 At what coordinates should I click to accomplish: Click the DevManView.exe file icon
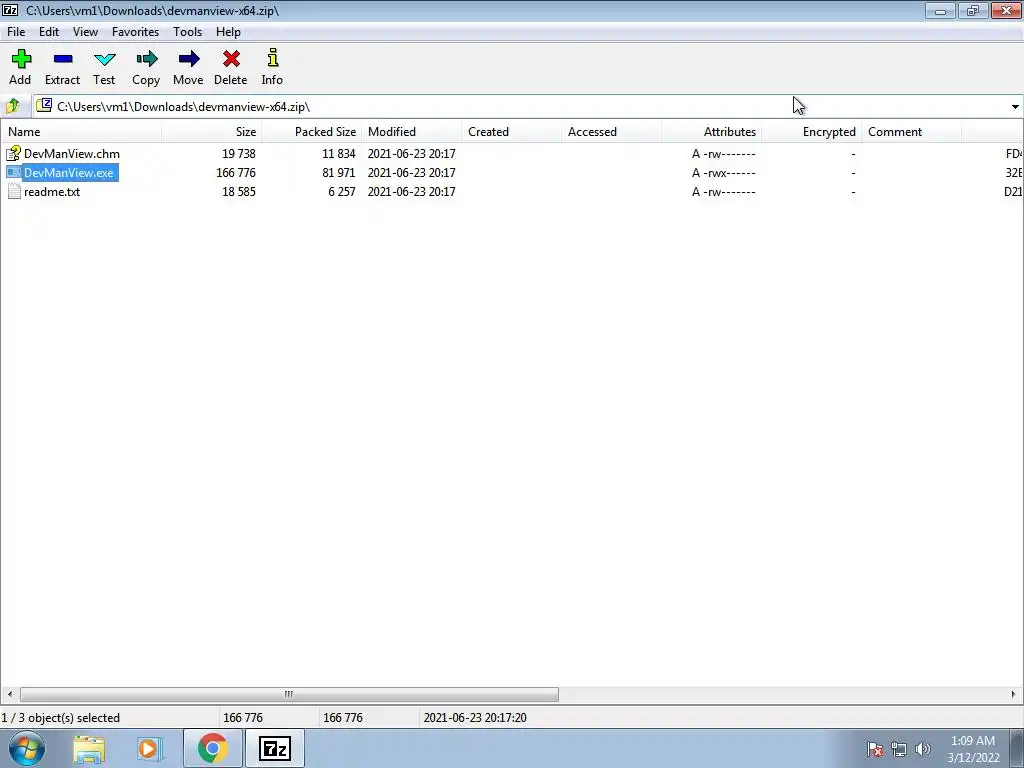(14, 172)
